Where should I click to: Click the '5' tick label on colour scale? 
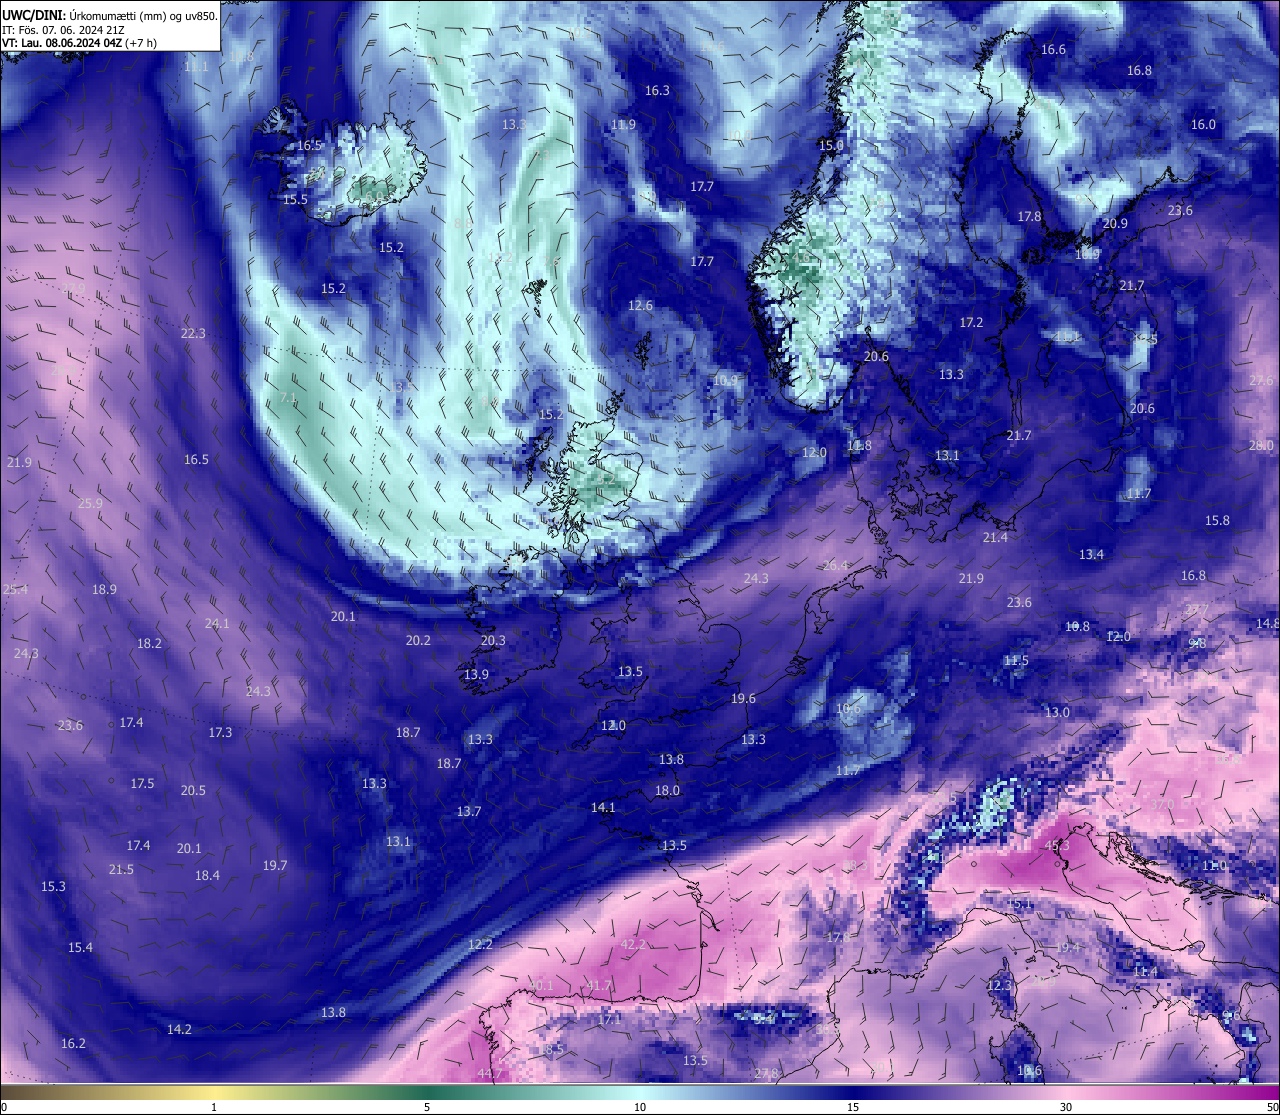(x=427, y=1107)
